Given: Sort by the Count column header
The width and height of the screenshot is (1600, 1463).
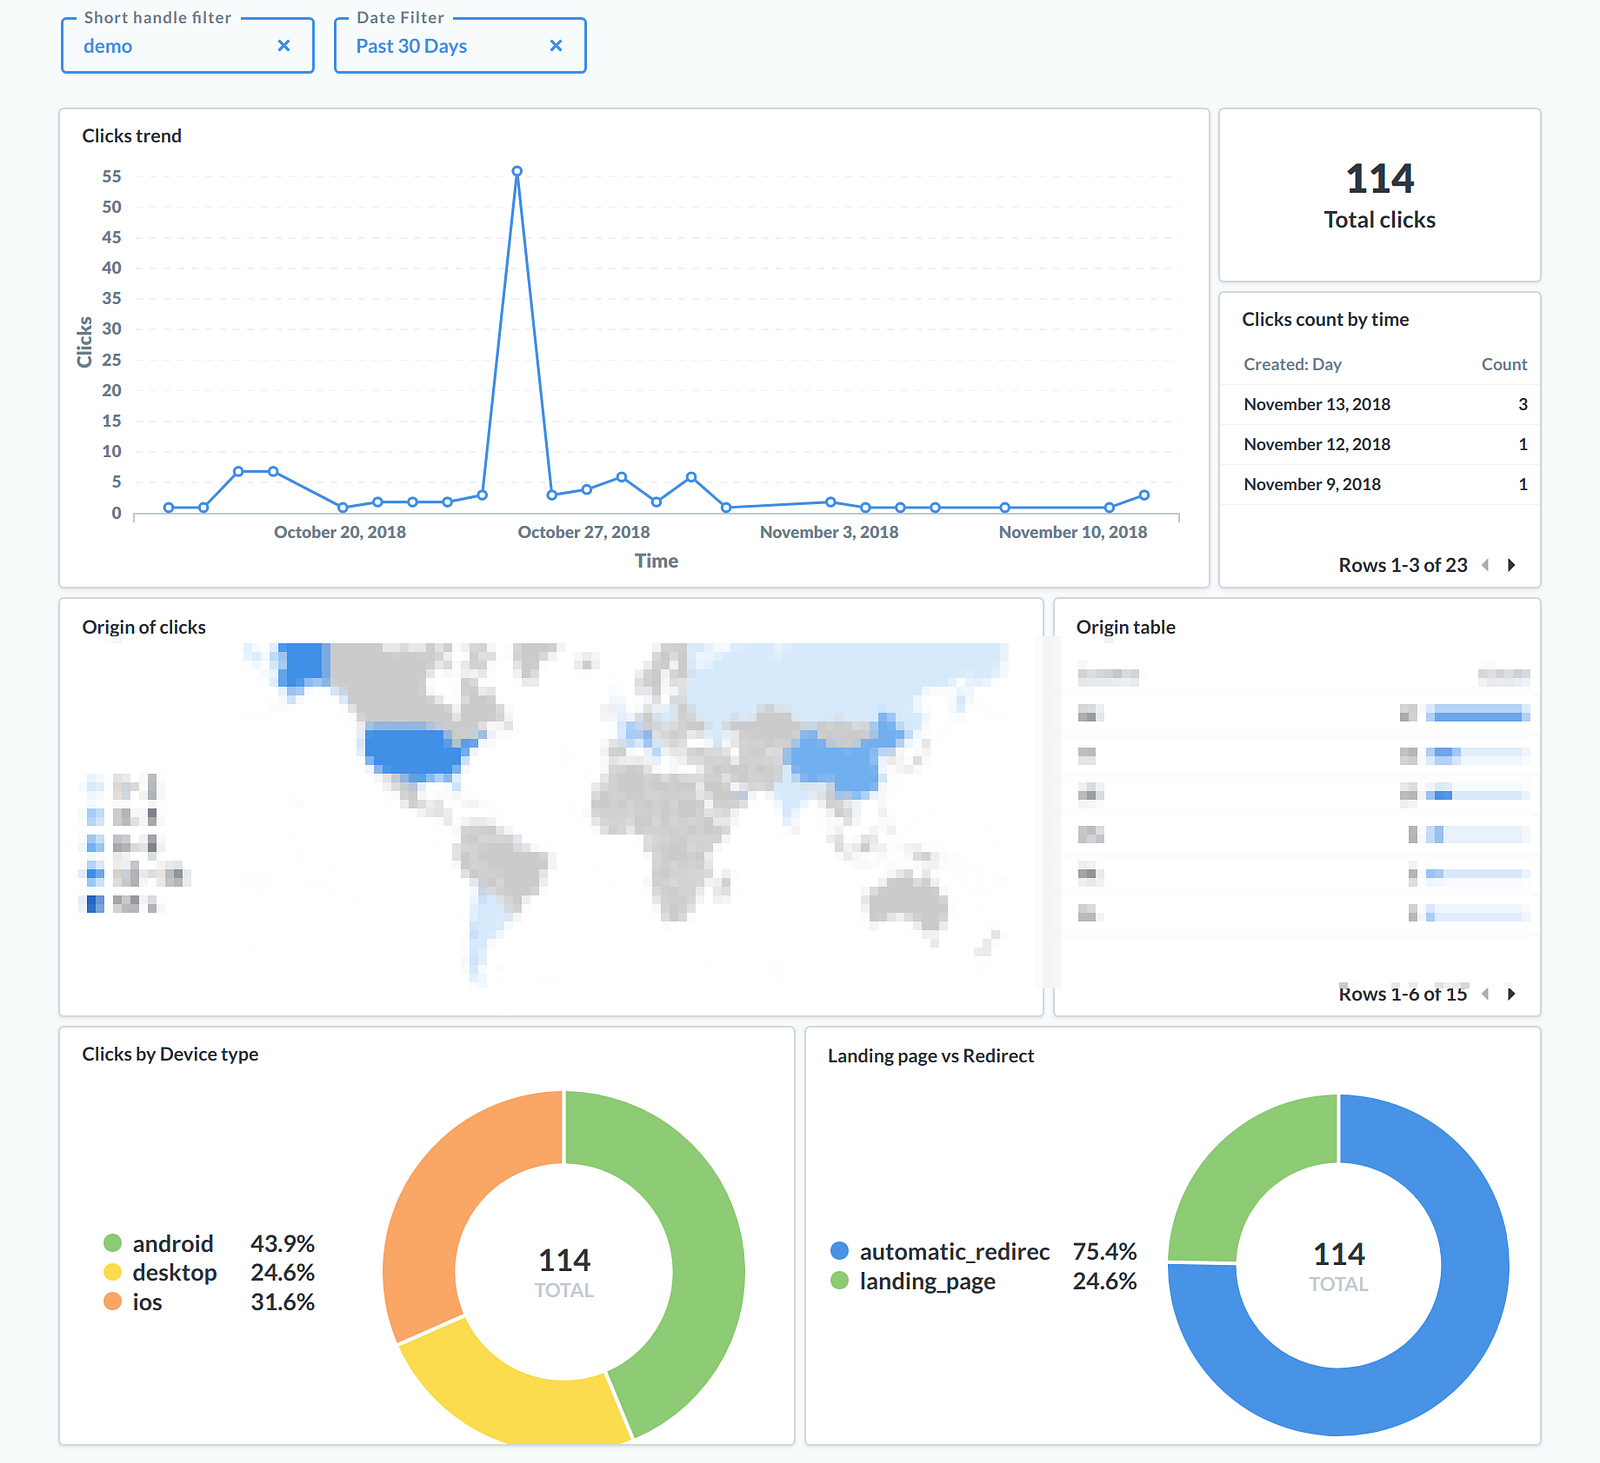Looking at the screenshot, I should click(x=1504, y=364).
